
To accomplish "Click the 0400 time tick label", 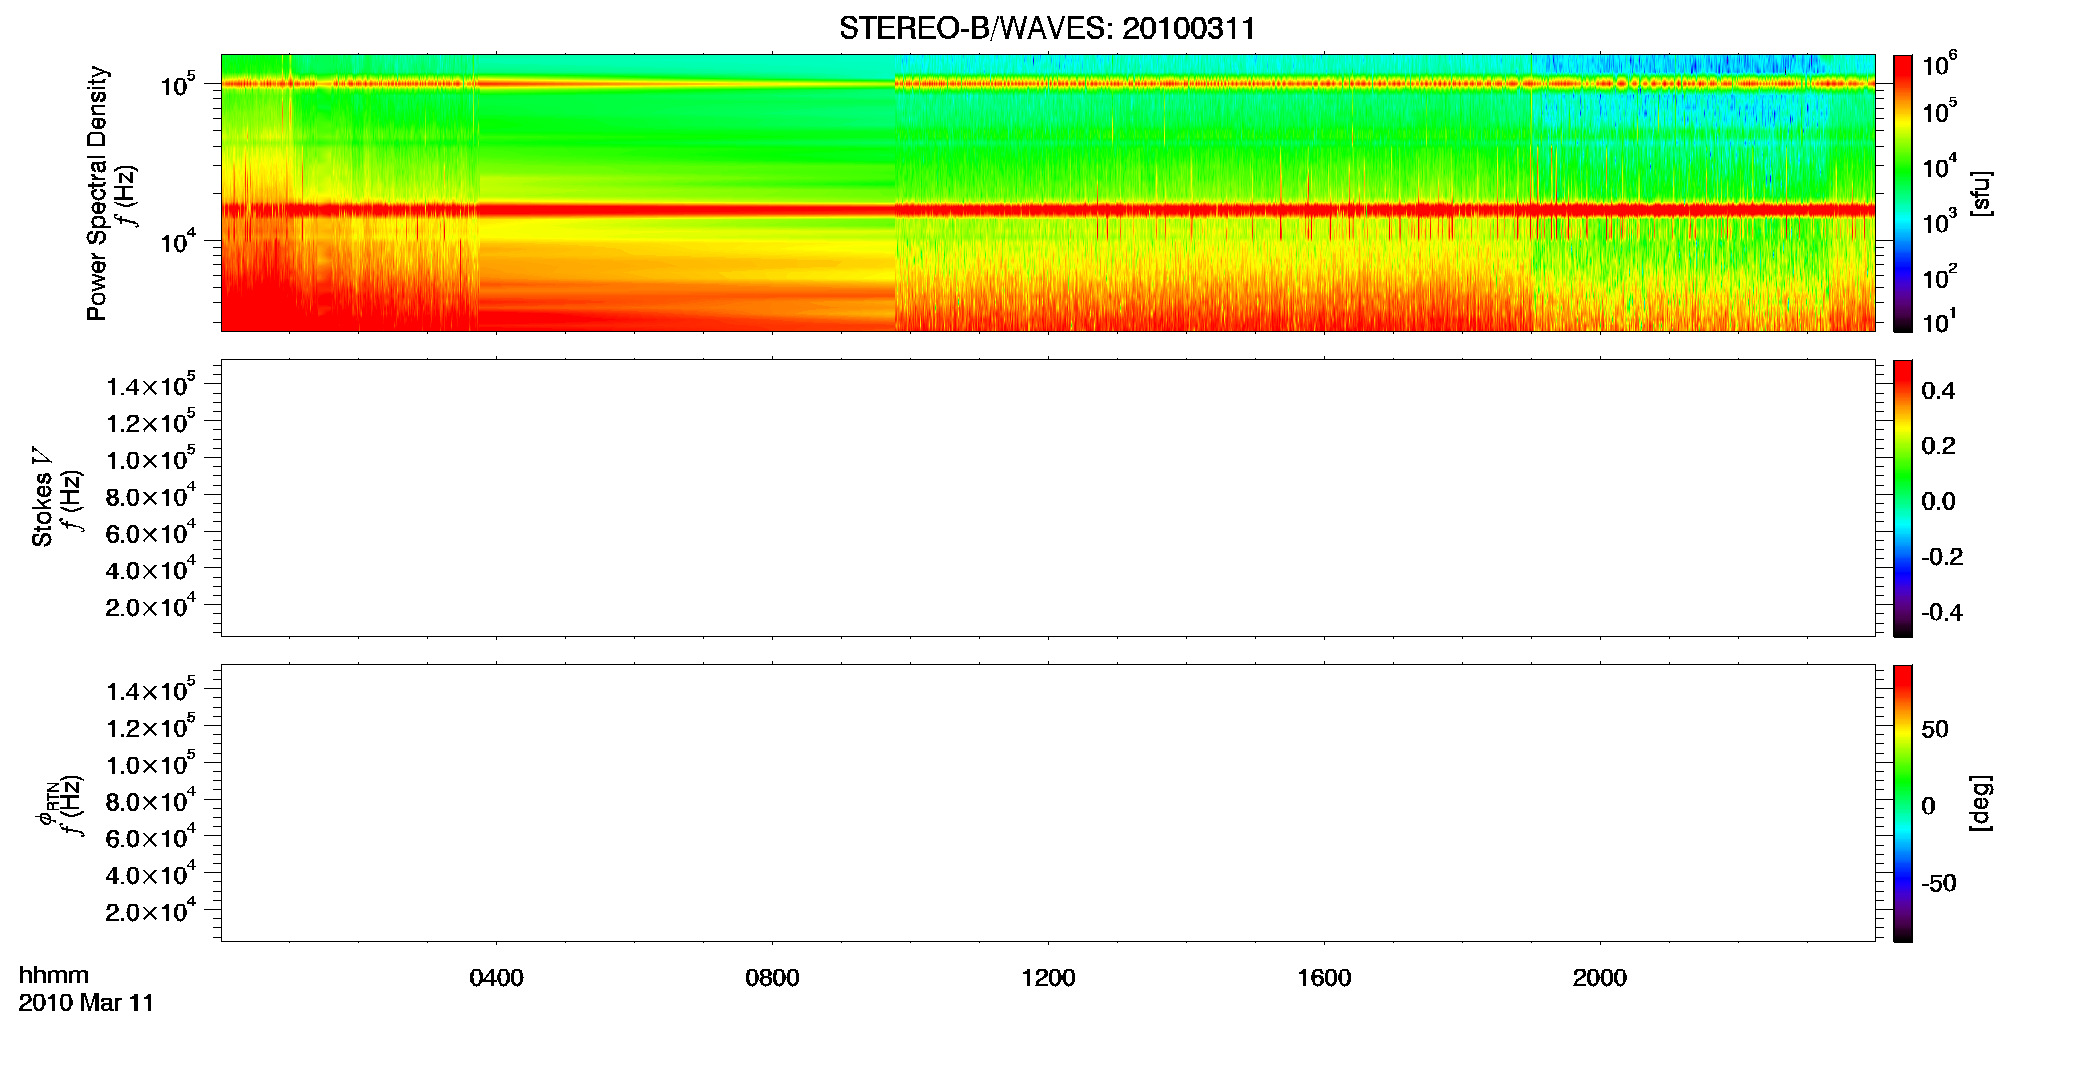I will [x=496, y=977].
